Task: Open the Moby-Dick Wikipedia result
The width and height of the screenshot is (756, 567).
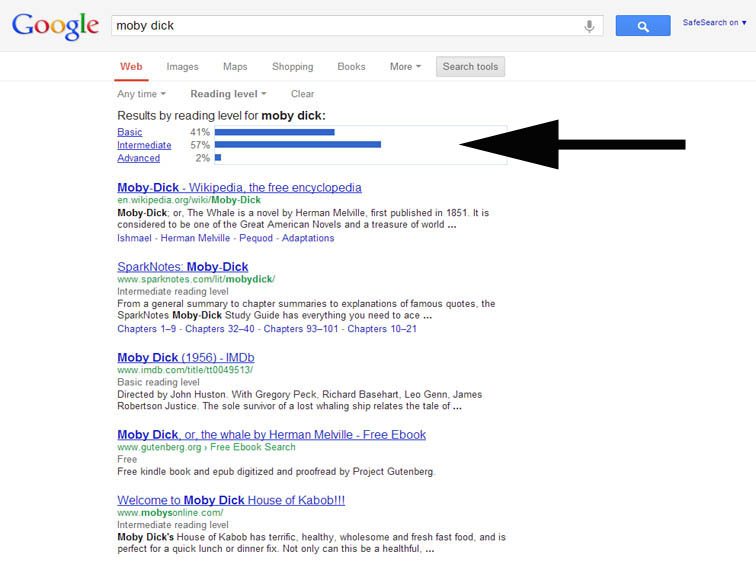Action: coord(239,187)
